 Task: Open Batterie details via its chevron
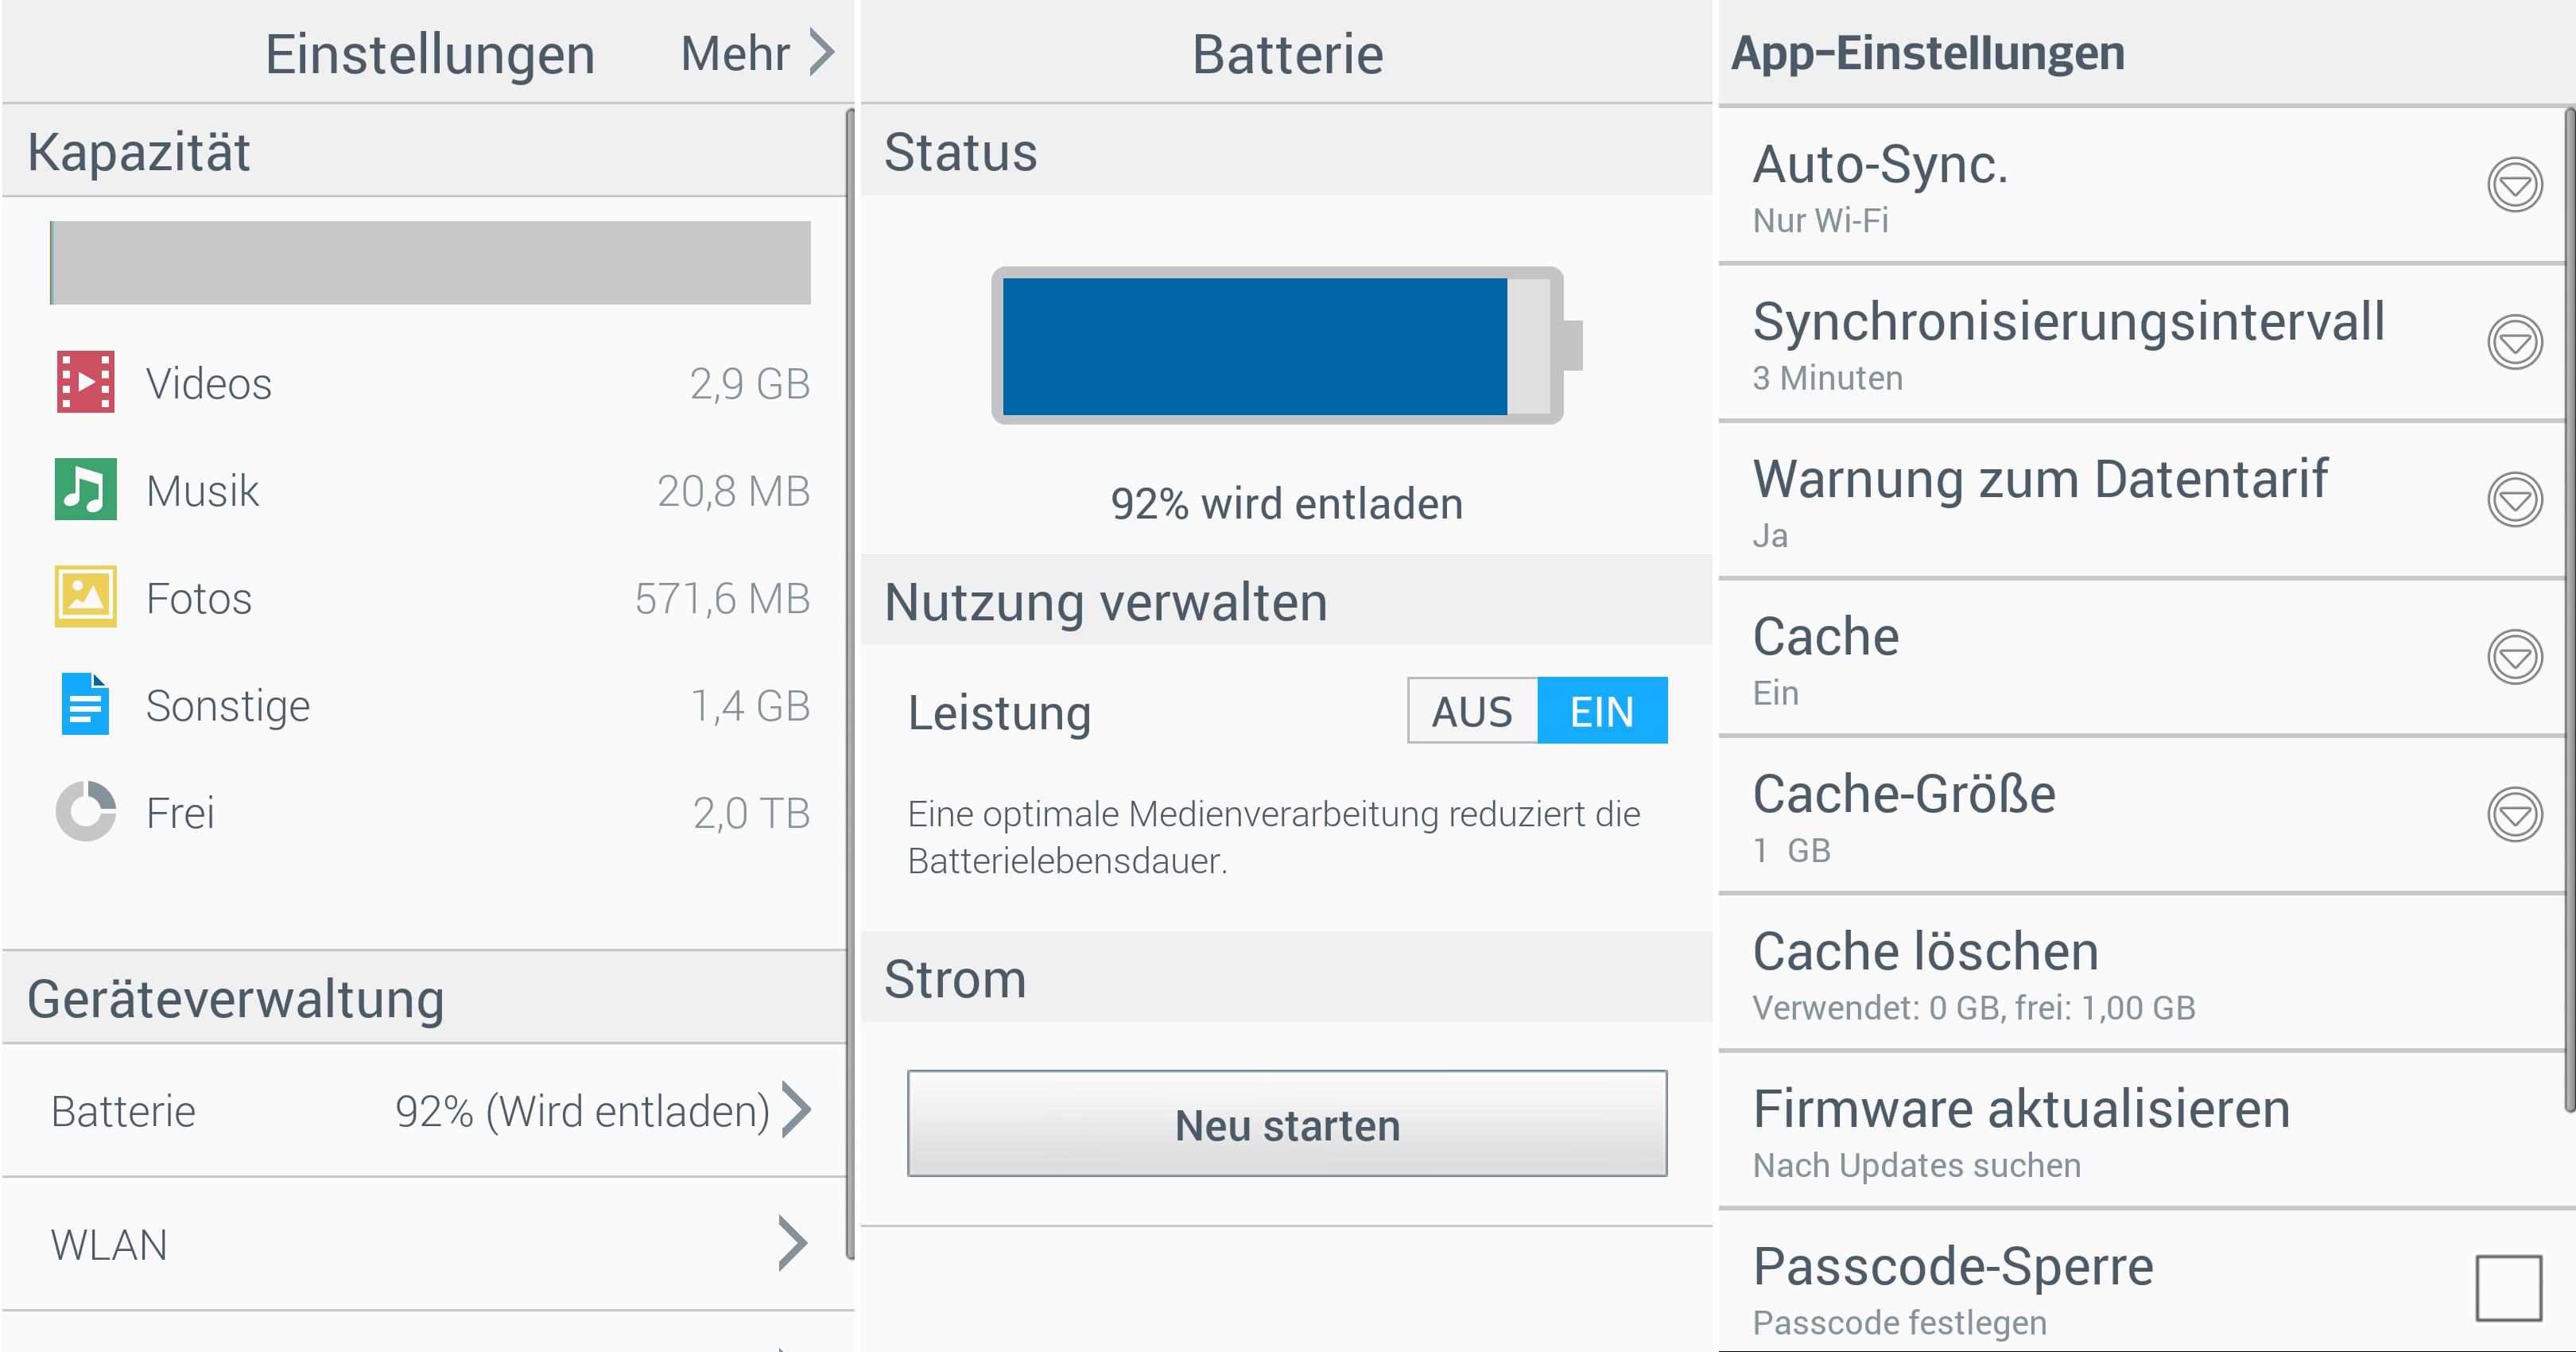[795, 1110]
